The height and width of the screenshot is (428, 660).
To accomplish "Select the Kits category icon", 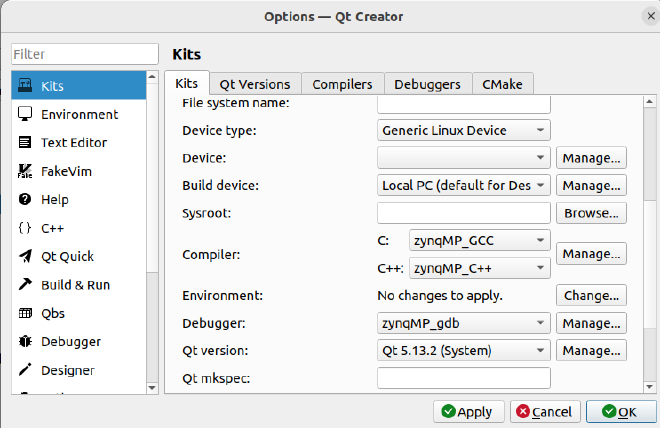I will [25, 86].
